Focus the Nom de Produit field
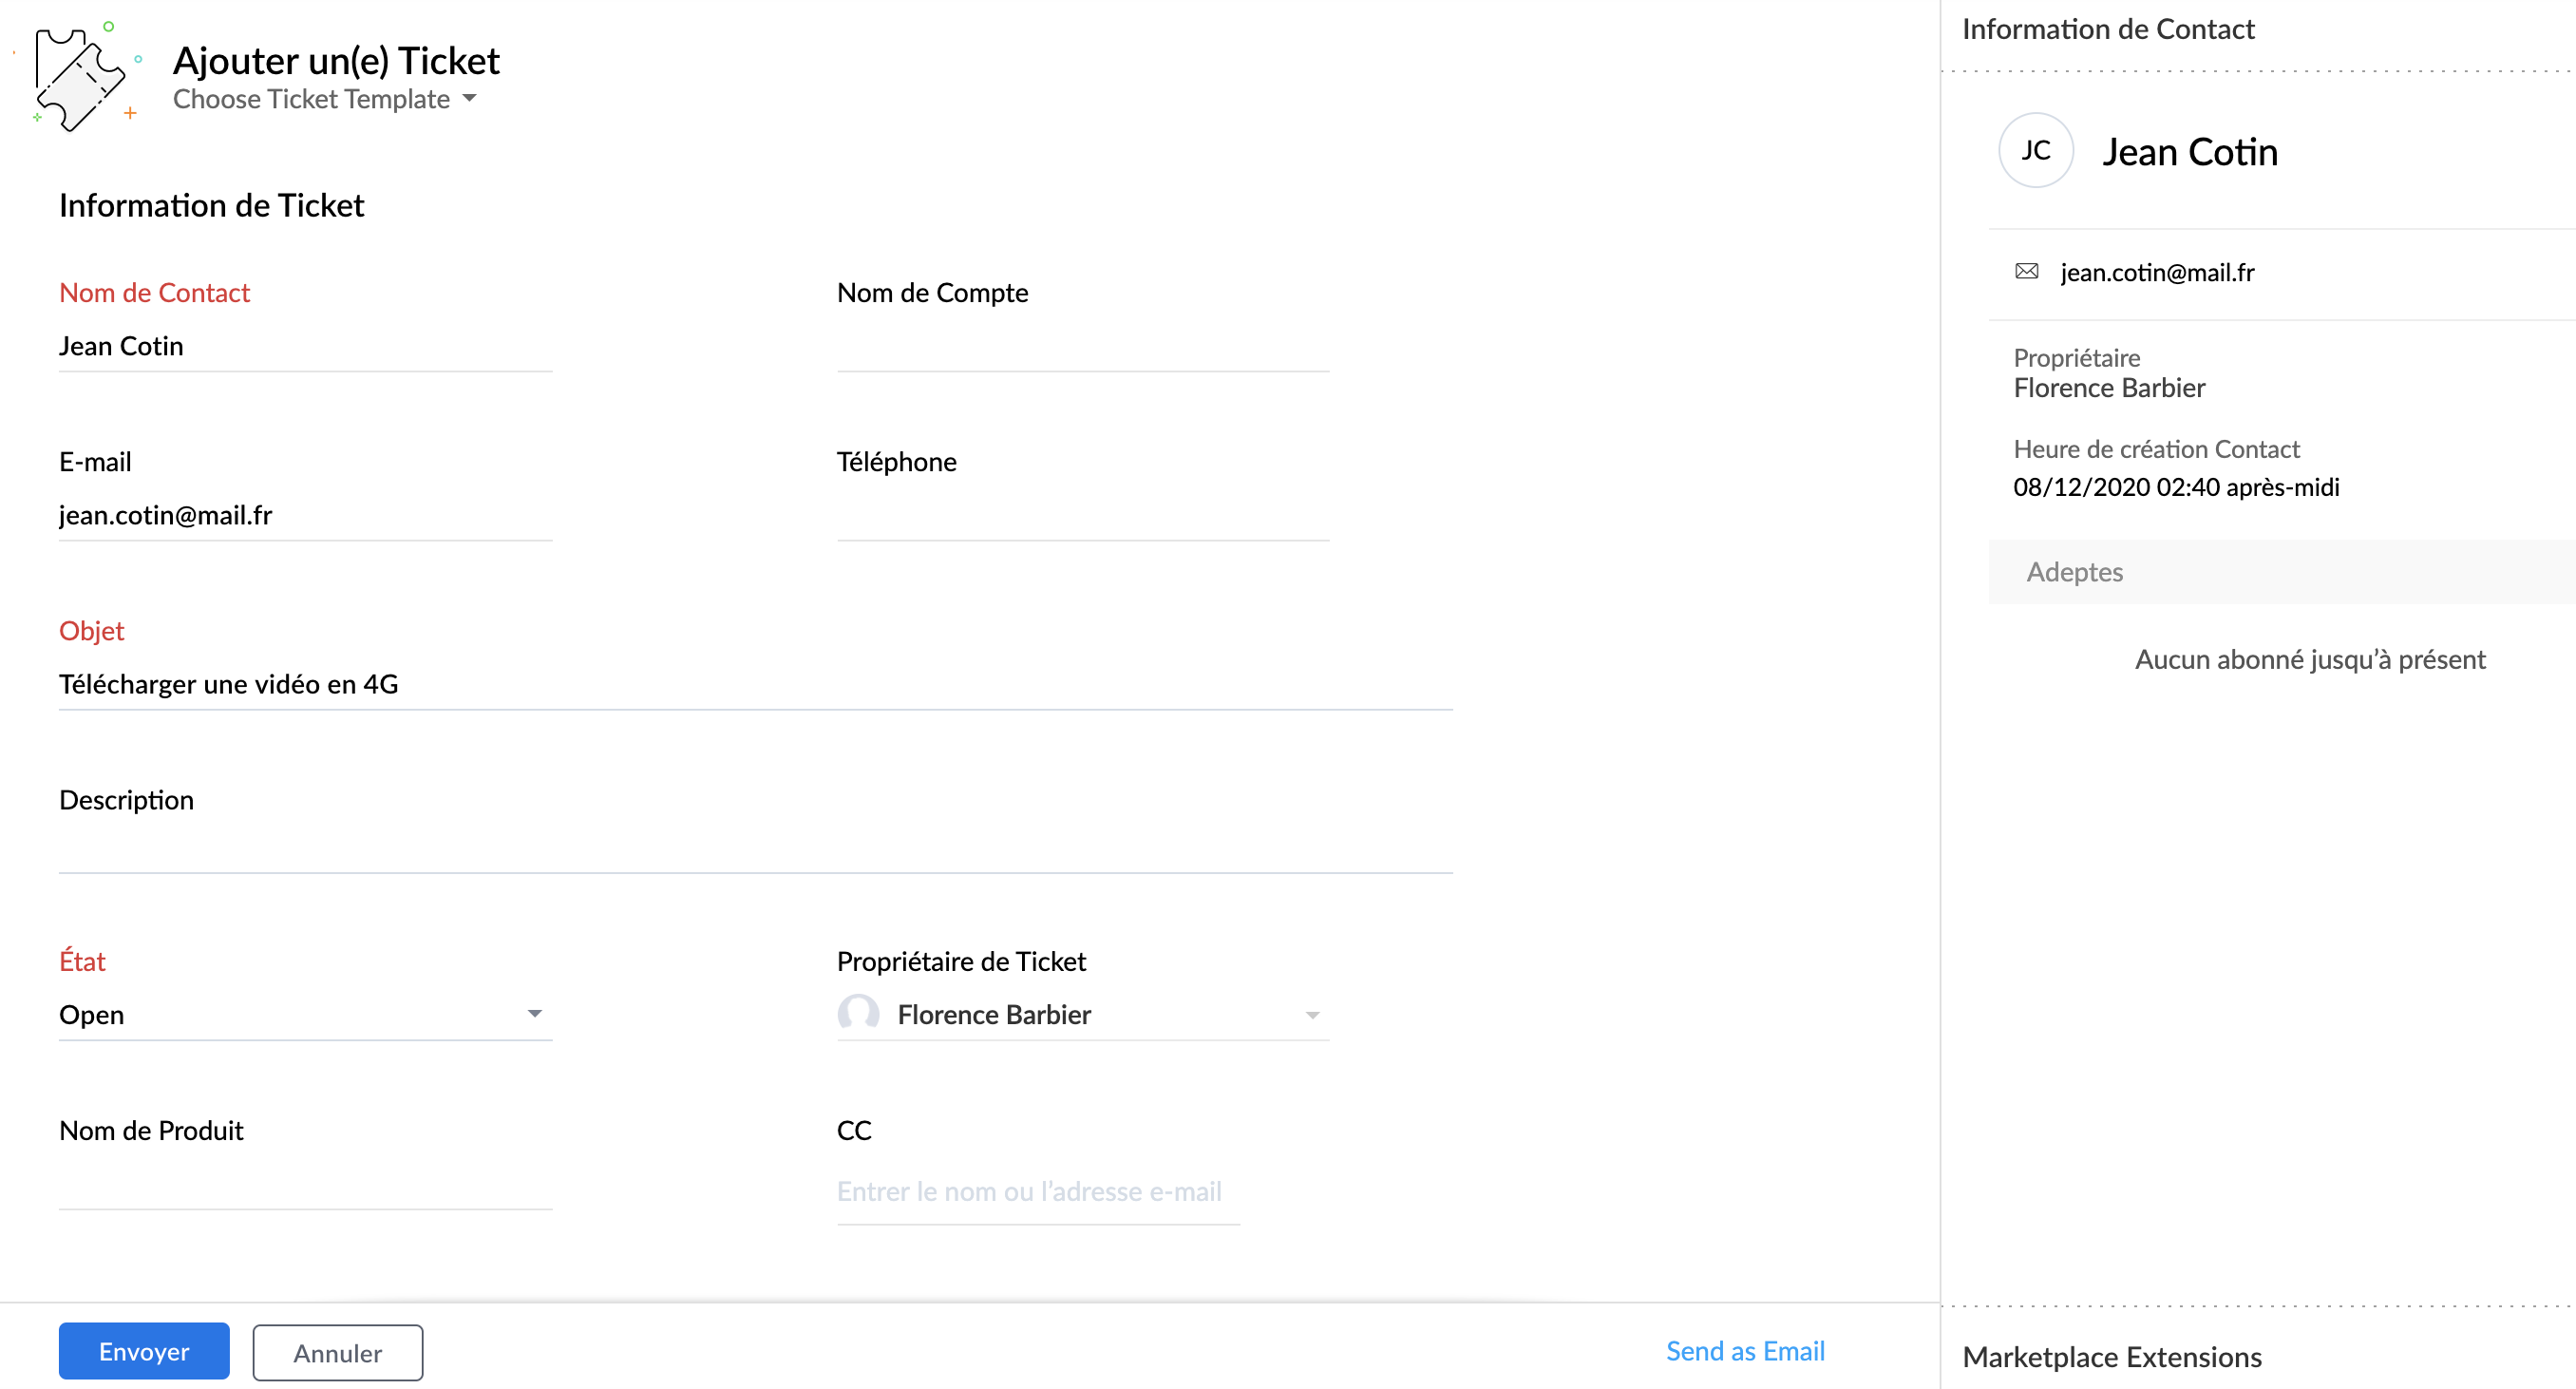Image resolution: width=2576 pixels, height=1389 pixels. tap(304, 1185)
